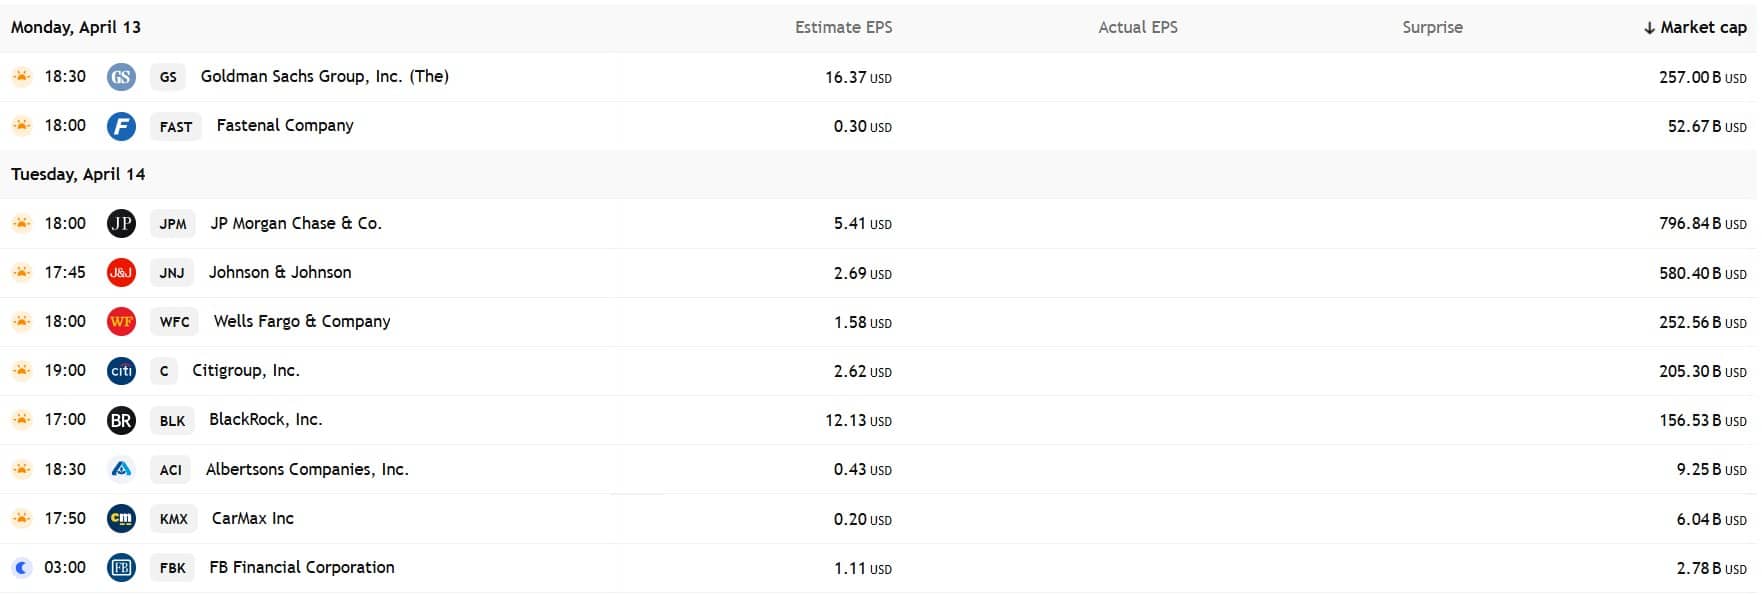
Task: Click the Citigroup citi logo
Action: pos(121,370)
